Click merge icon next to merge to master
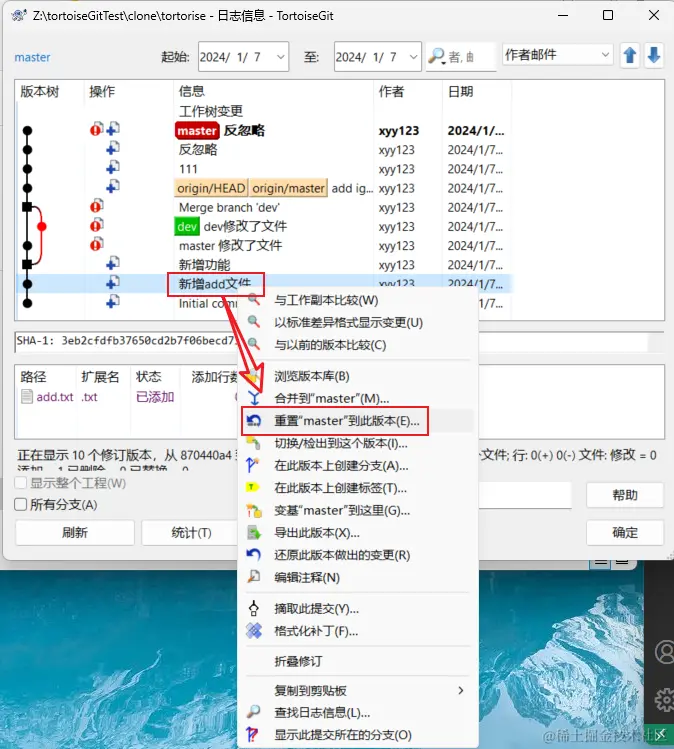The width and height of the screenshot is (674, 749). click(x=254, y=398)
